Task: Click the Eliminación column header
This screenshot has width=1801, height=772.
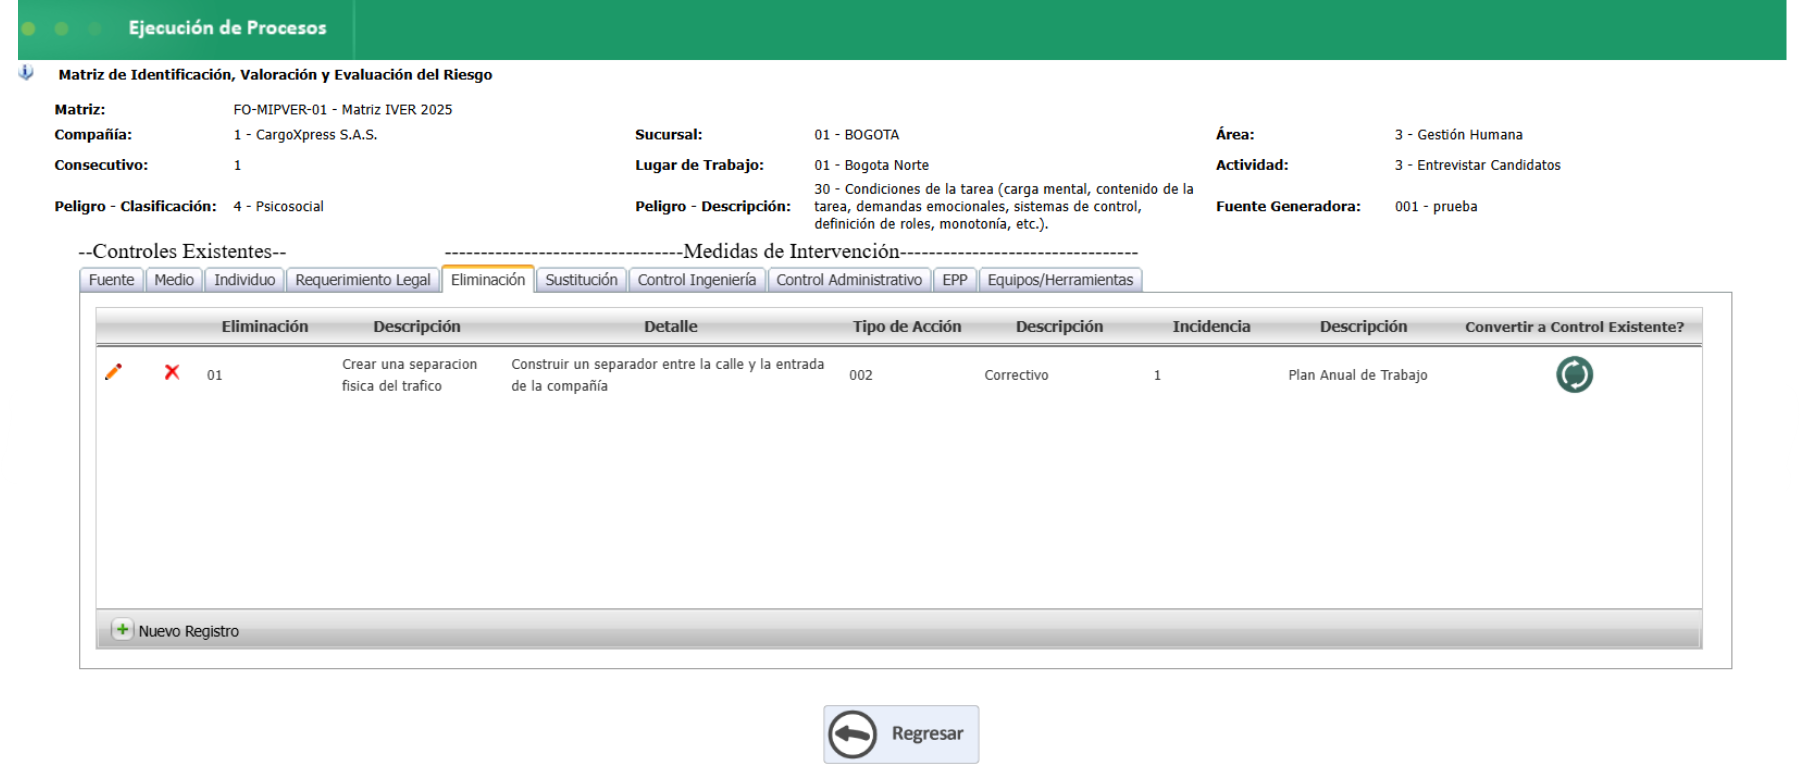Action: (265, 327)
